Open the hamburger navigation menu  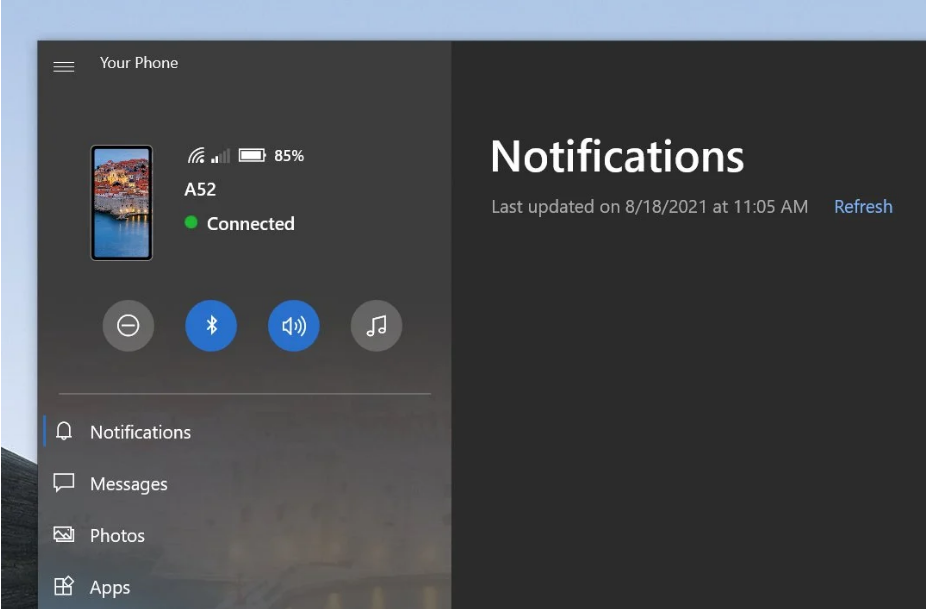(64, 66)
